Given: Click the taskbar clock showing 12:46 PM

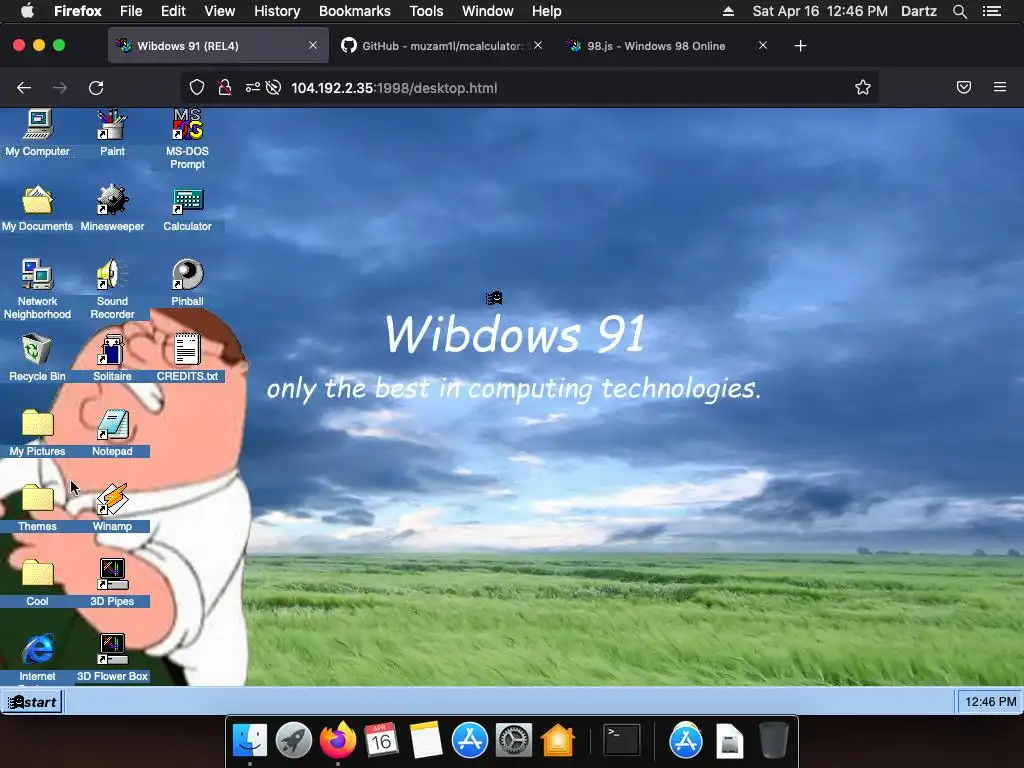Looking at the screenshot, I should 990,702.
